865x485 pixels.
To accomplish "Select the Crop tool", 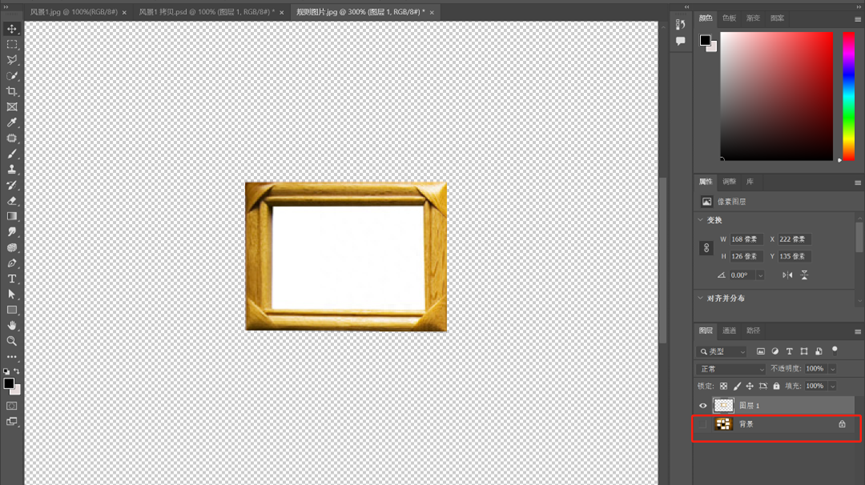I will (12, 91).
